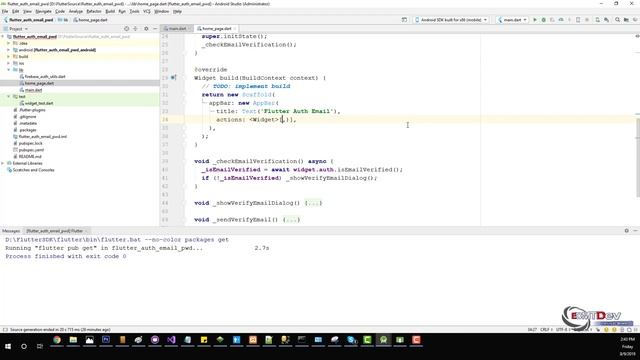Collapse the flutter_auth_email_pwd root node
640x360 pixels.
point(3,36)
